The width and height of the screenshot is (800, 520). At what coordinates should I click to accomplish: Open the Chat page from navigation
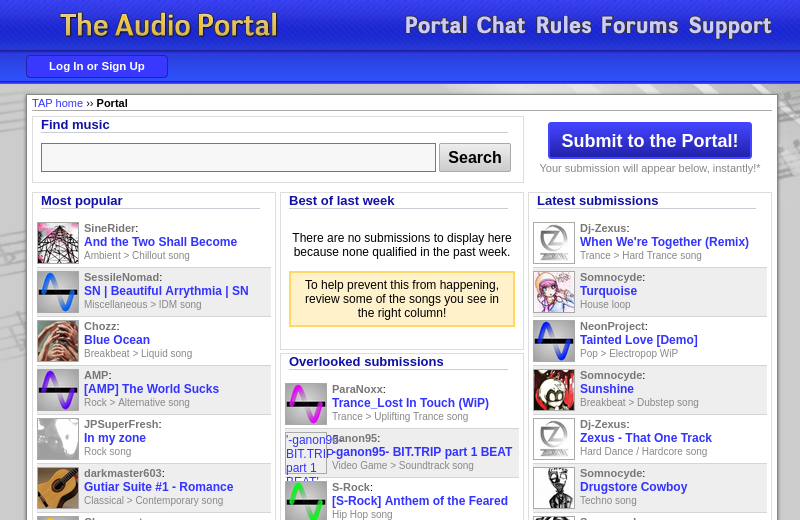500,26
